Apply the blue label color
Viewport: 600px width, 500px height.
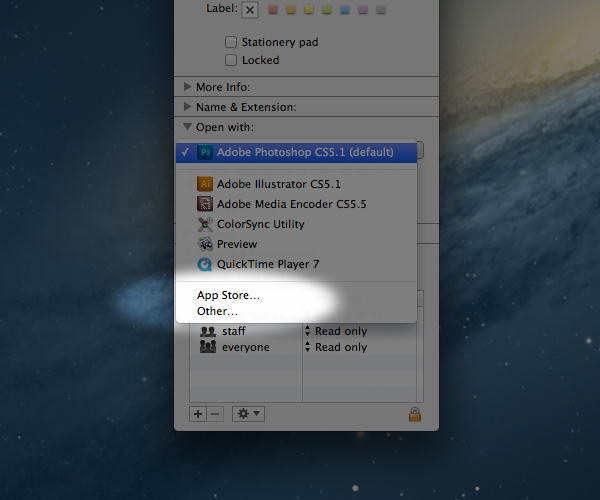[345, 10]
